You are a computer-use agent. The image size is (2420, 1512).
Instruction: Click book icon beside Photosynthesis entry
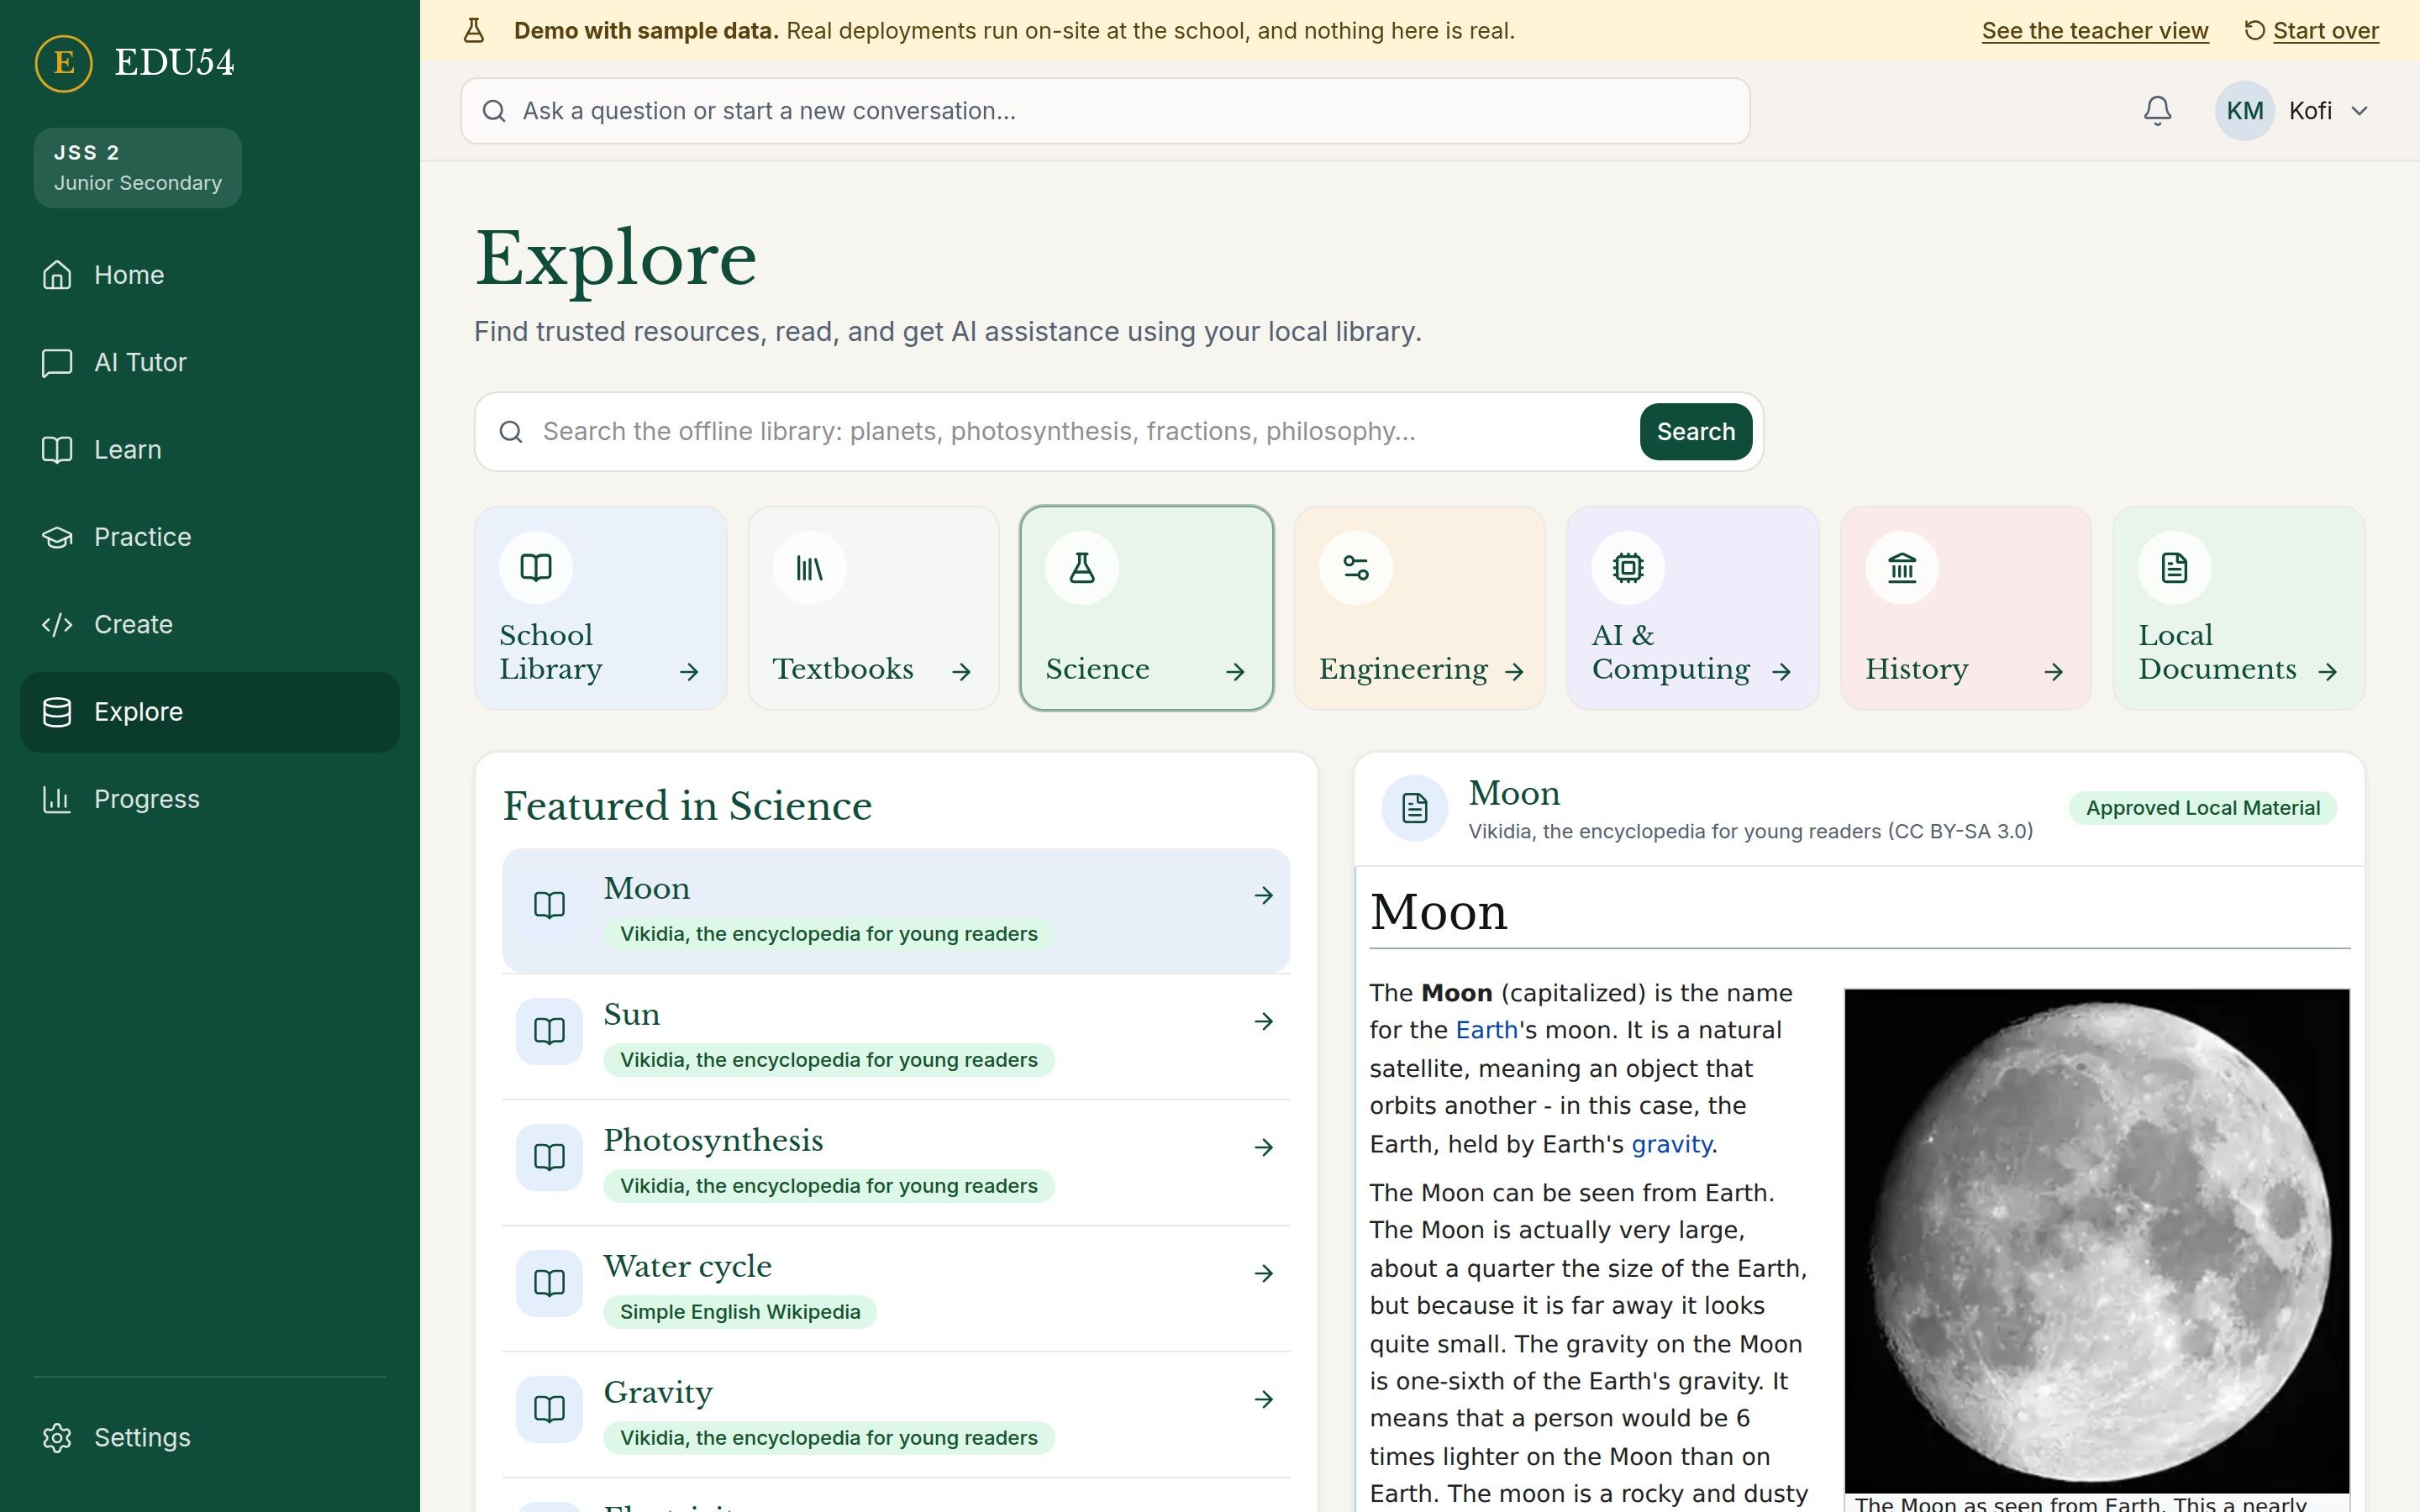(549, 1157)
